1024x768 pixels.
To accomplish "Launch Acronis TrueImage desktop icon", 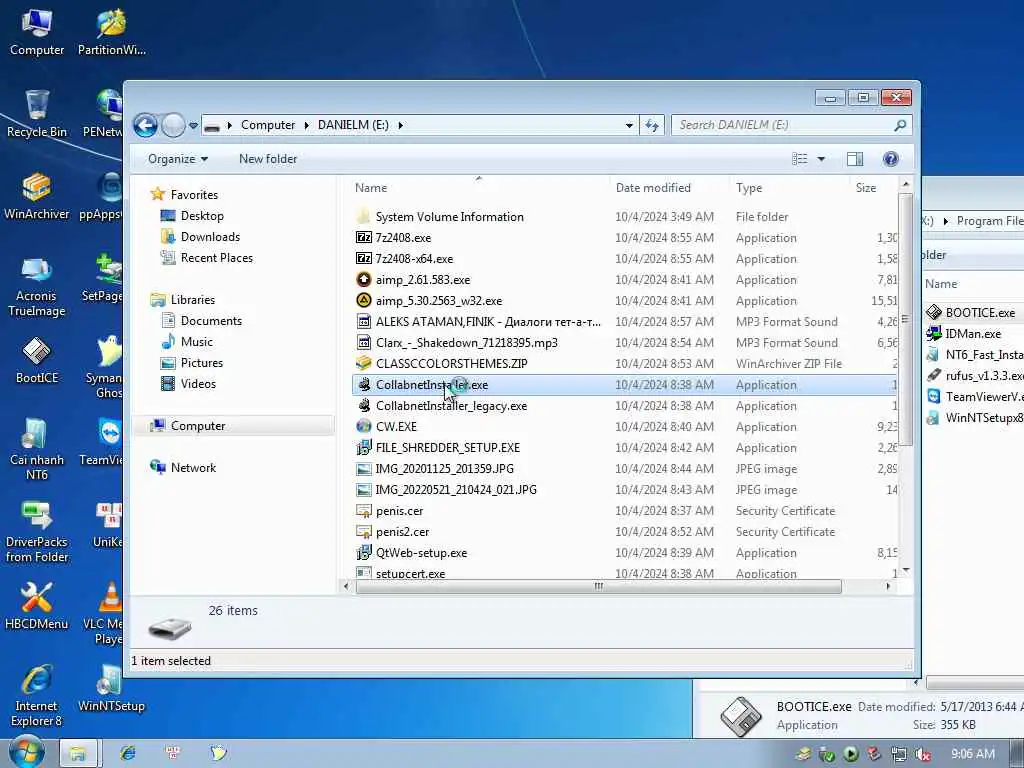I will (x=37, y=286).
